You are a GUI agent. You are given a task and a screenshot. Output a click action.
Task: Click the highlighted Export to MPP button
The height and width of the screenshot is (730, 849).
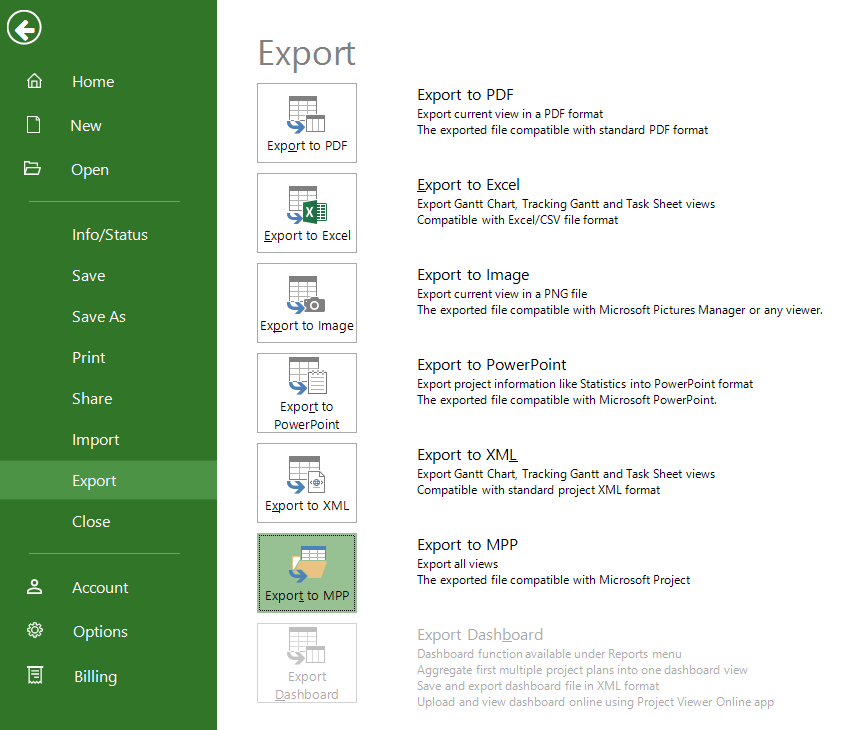click(x=307, y=572)
